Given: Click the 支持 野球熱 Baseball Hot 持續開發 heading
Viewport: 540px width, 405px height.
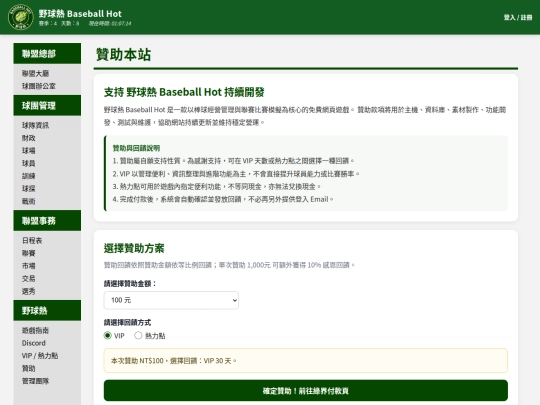Looking at the screenshot, I should coord(184,92).
